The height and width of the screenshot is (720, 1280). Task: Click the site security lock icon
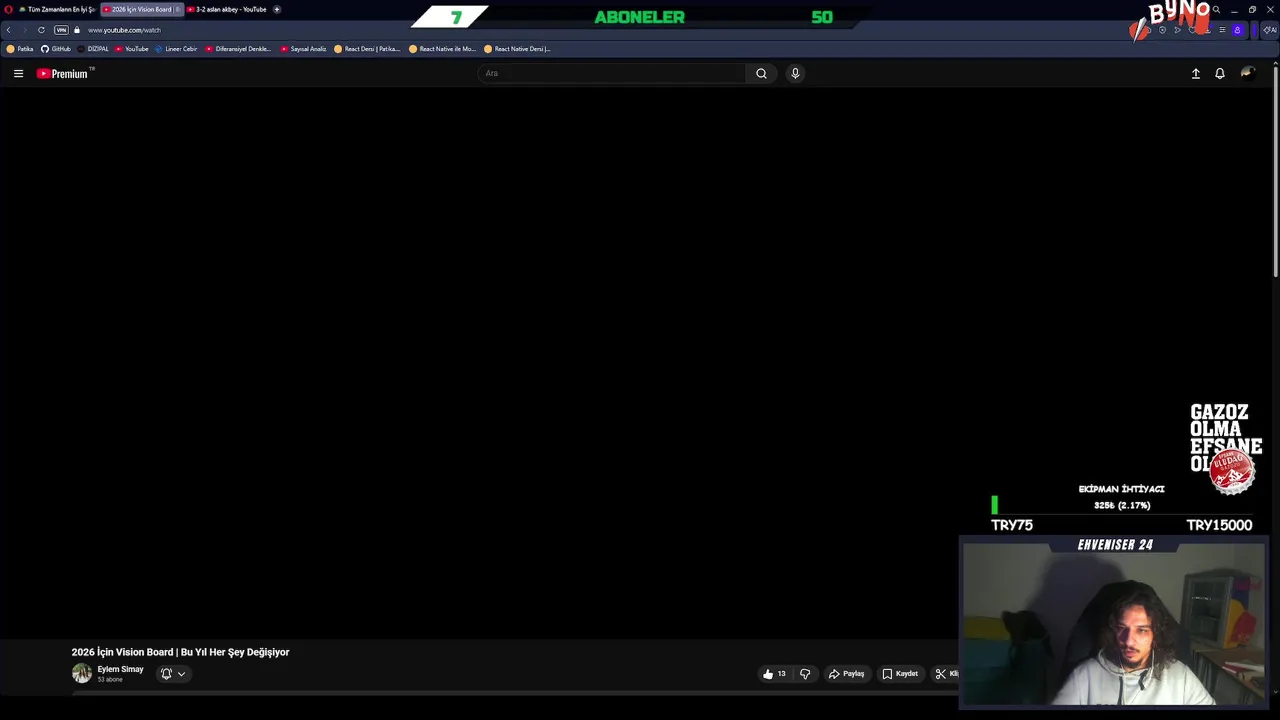(x=77, y=30)
